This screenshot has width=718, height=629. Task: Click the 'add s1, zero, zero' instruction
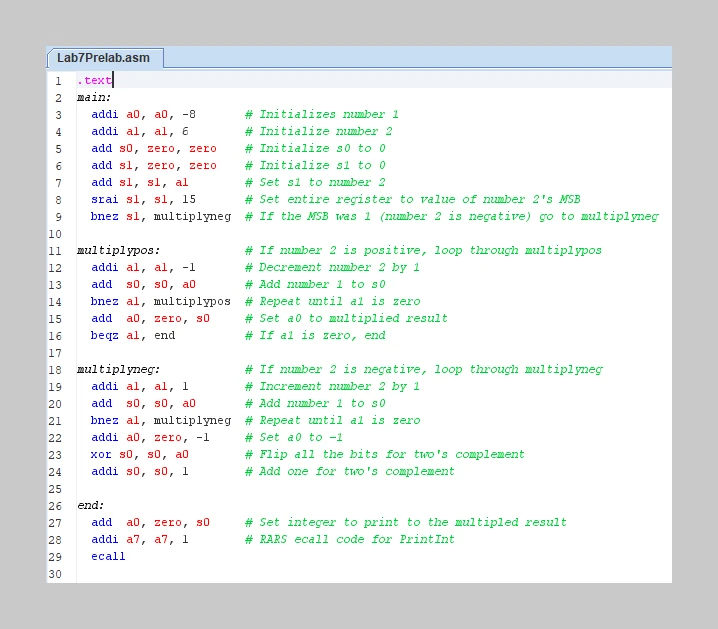tap(154, 165)
